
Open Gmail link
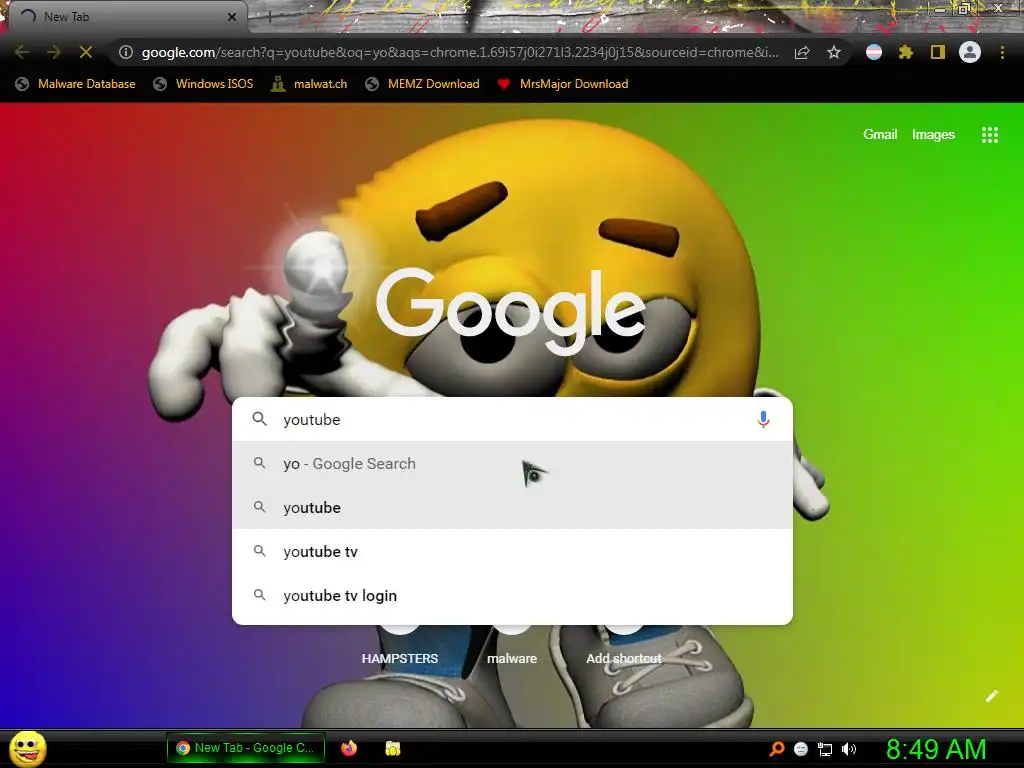click(x=880, y=135)
